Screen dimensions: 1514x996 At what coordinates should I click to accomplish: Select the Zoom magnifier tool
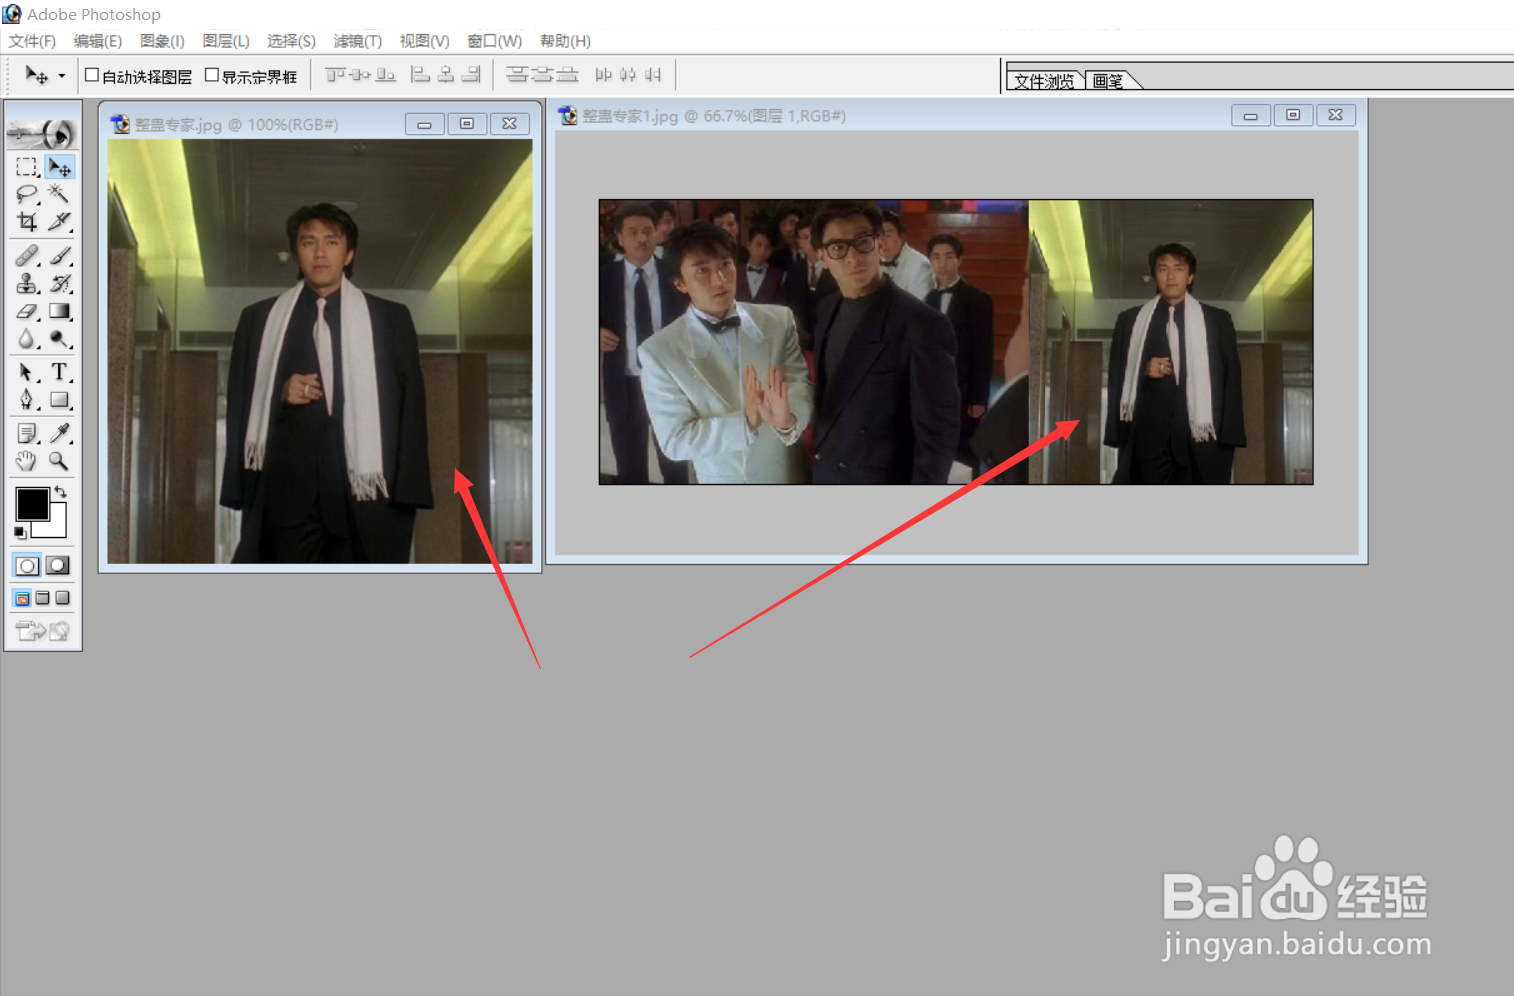coord(59,461)
